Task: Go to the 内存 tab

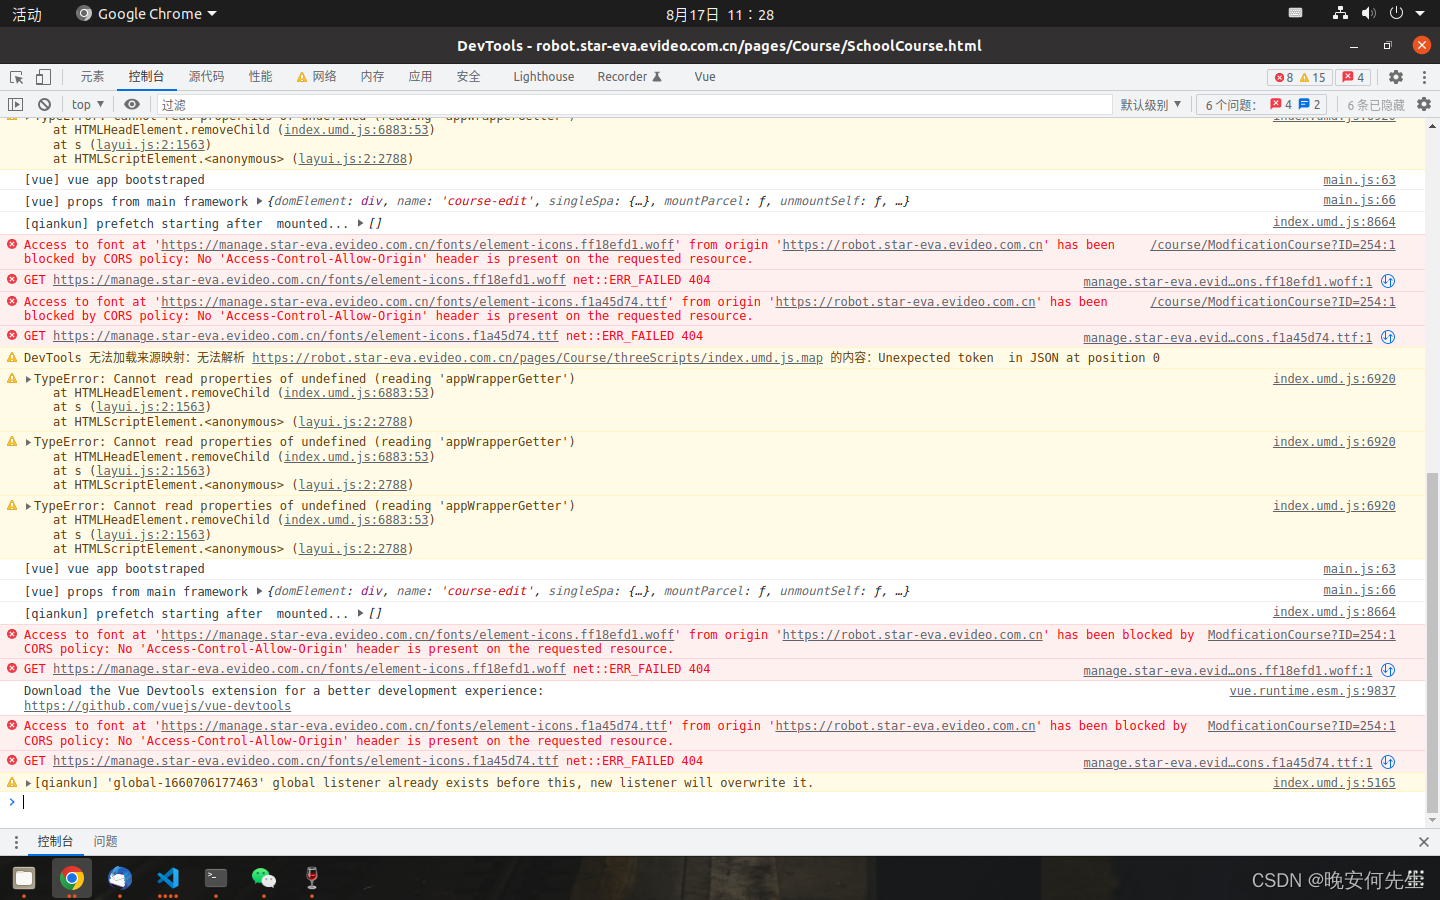Action: point(372,77)
